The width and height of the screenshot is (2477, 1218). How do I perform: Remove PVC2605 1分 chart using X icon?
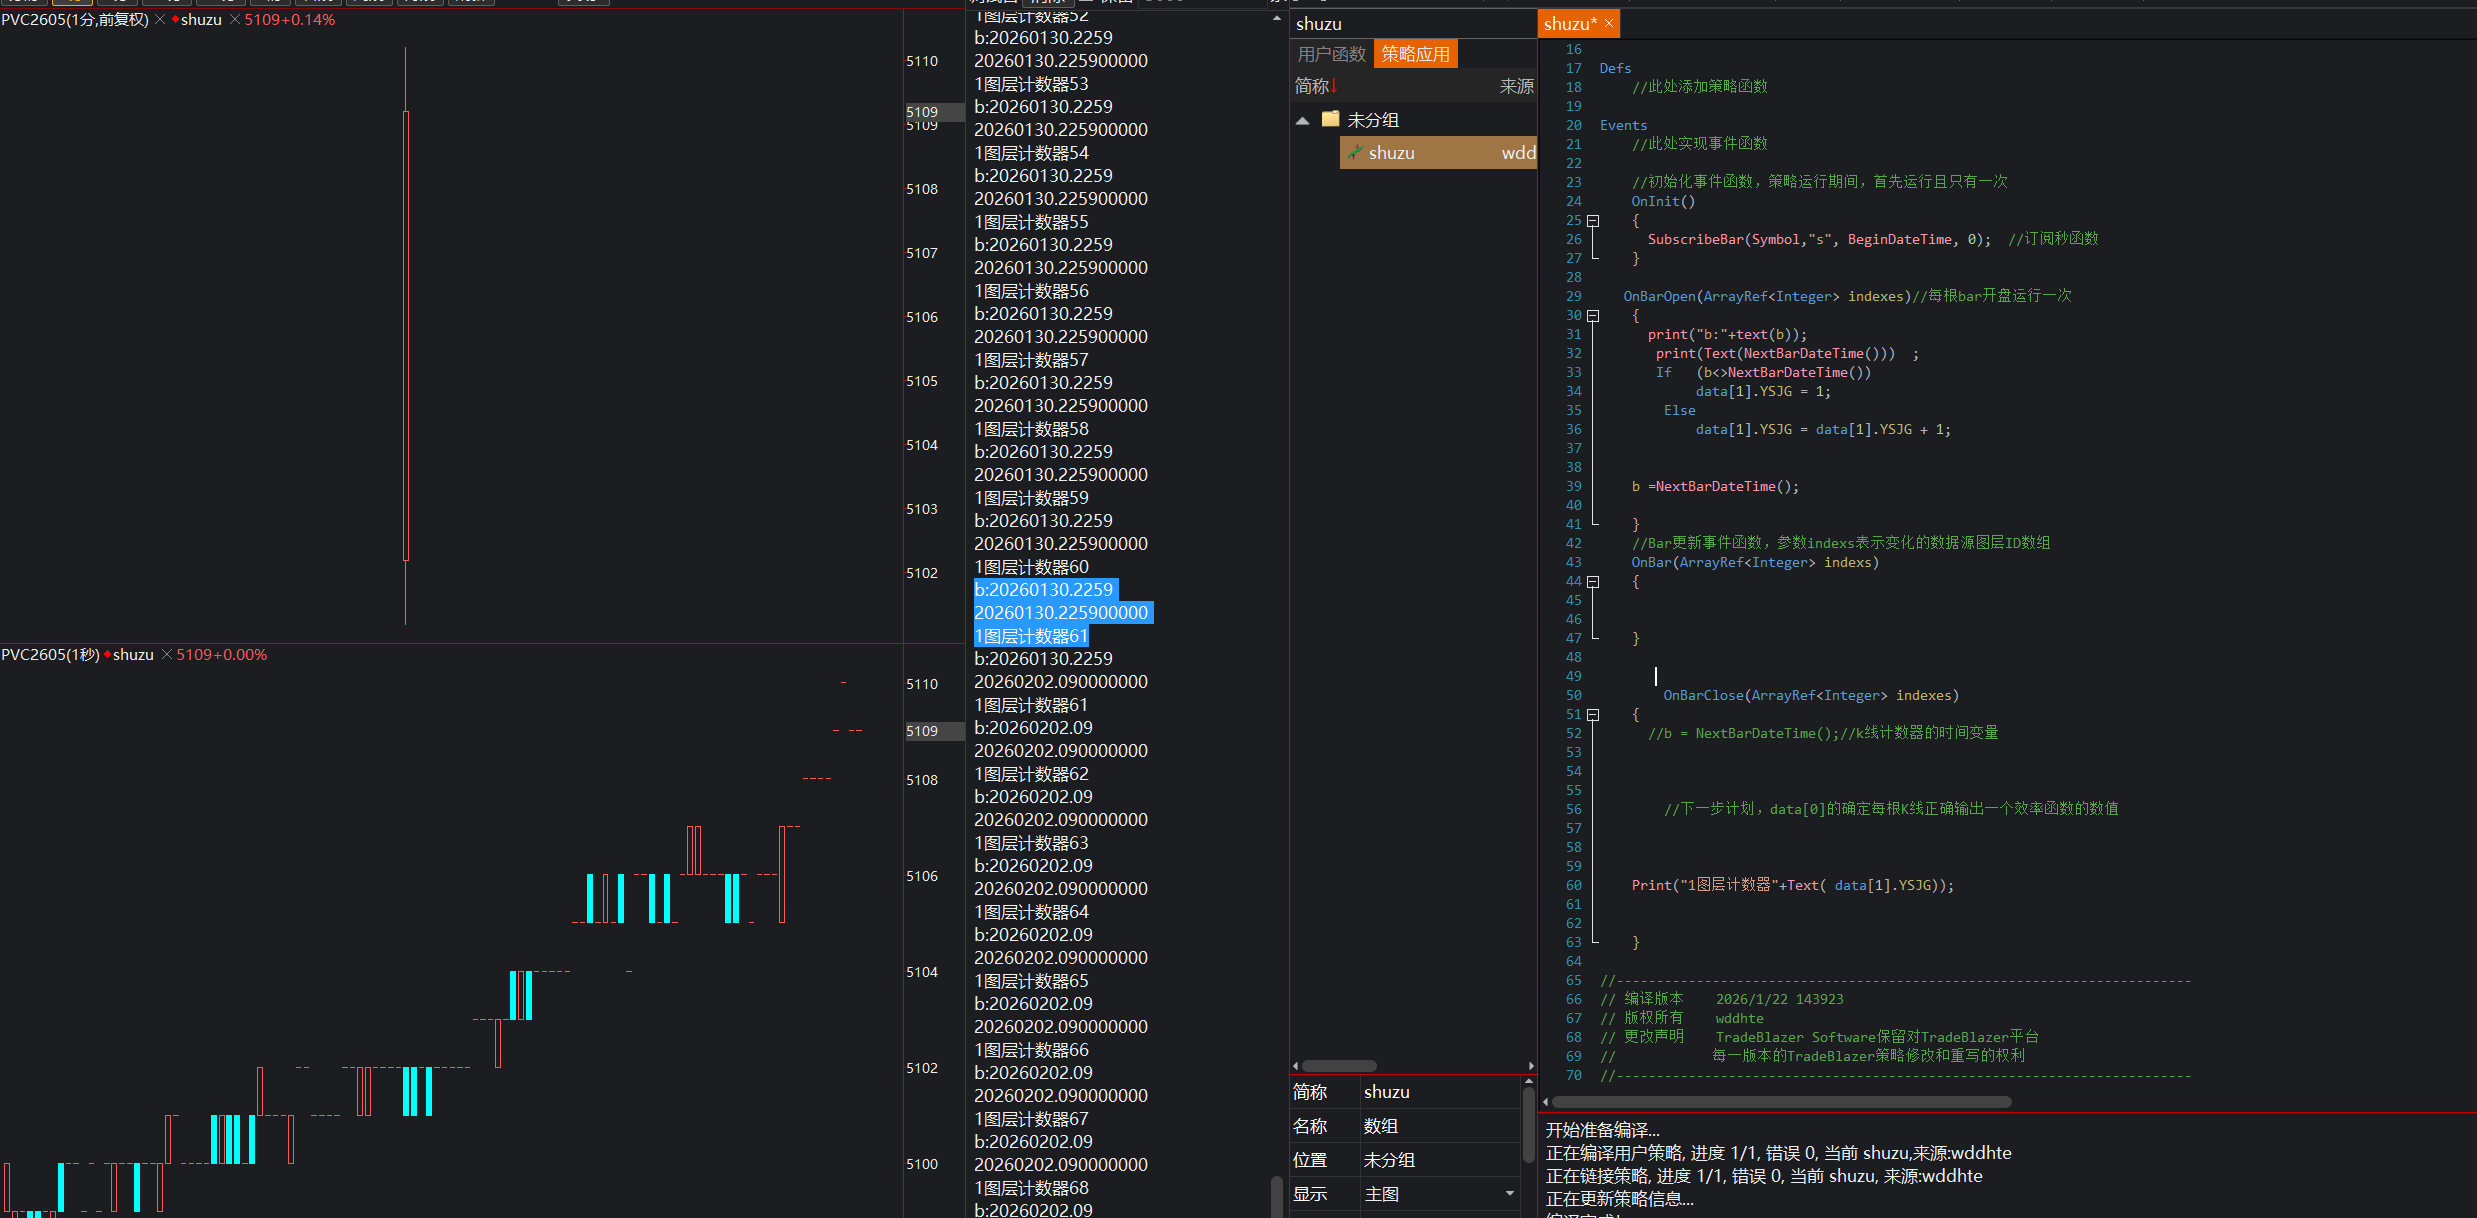(x=160, y=20)
